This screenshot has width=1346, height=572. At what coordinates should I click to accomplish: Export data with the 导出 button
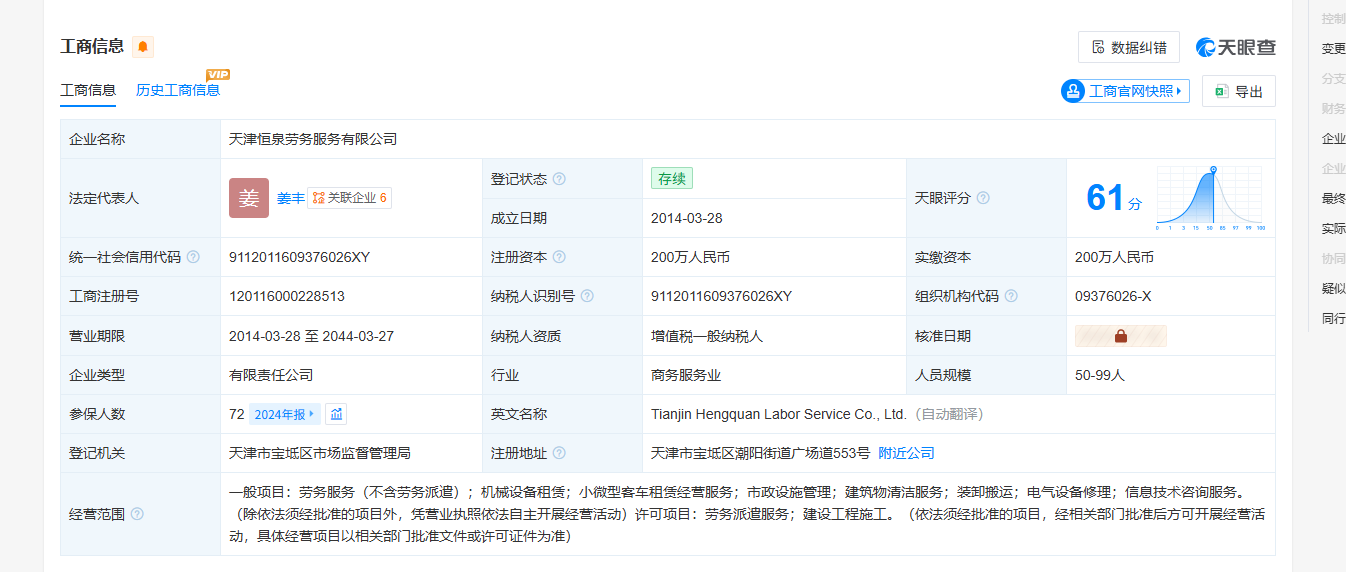[1238, 91]
